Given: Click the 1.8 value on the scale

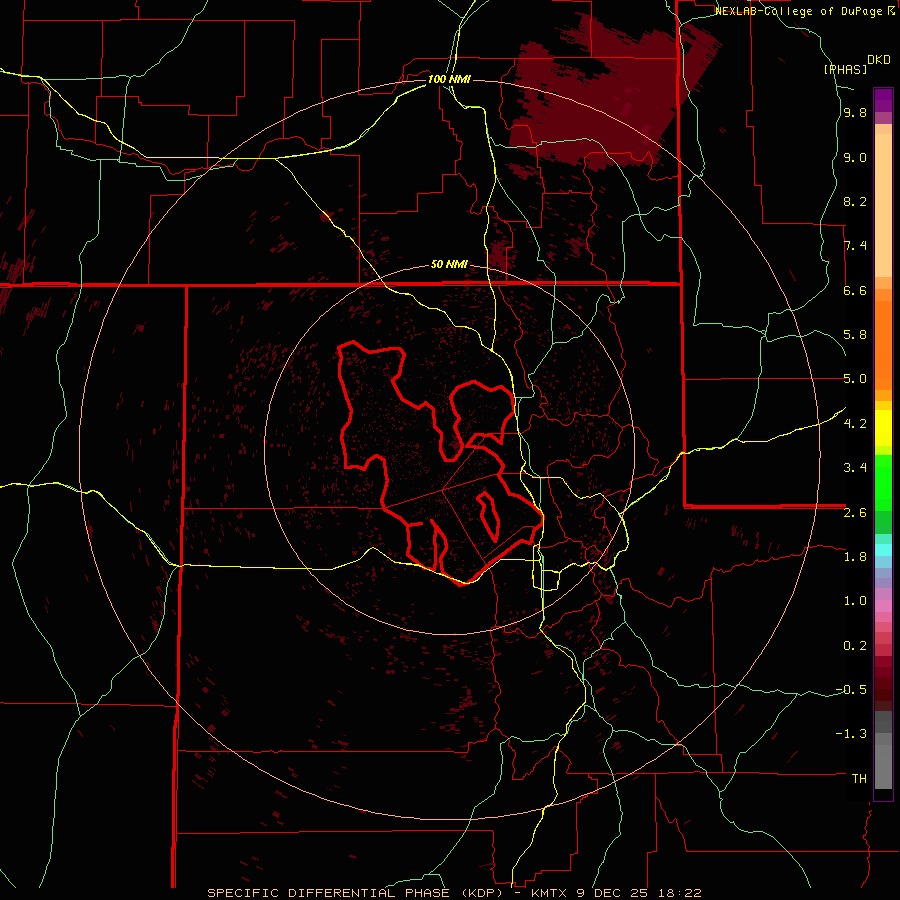Looking at the screenshot, I should click(855, 557).
